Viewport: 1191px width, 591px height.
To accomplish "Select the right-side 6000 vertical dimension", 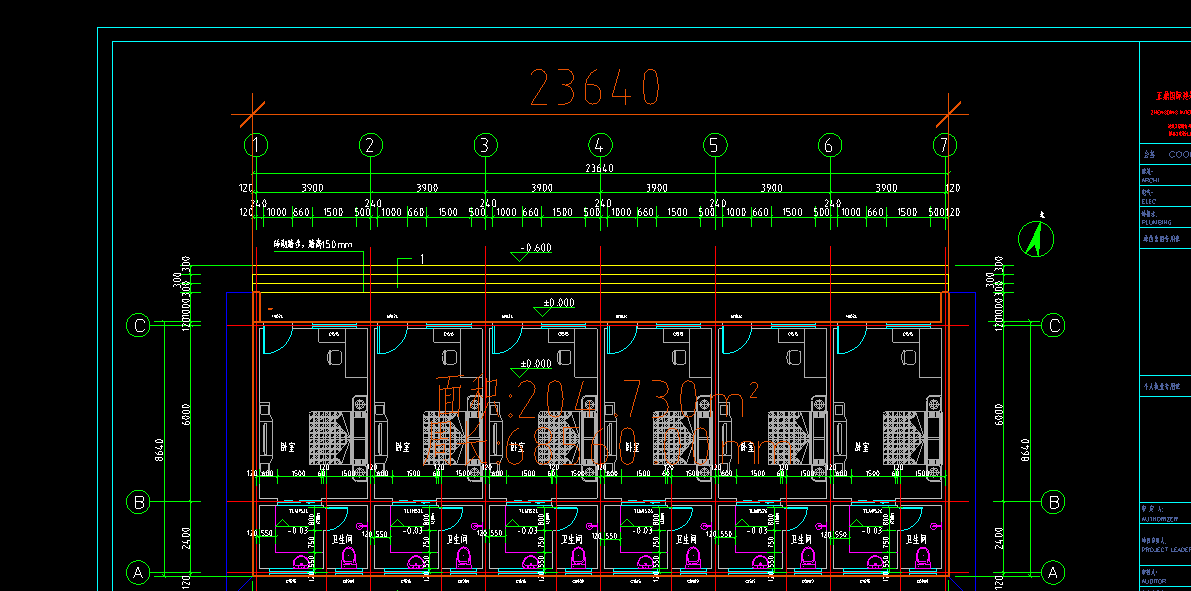I will tap(999, 415).
